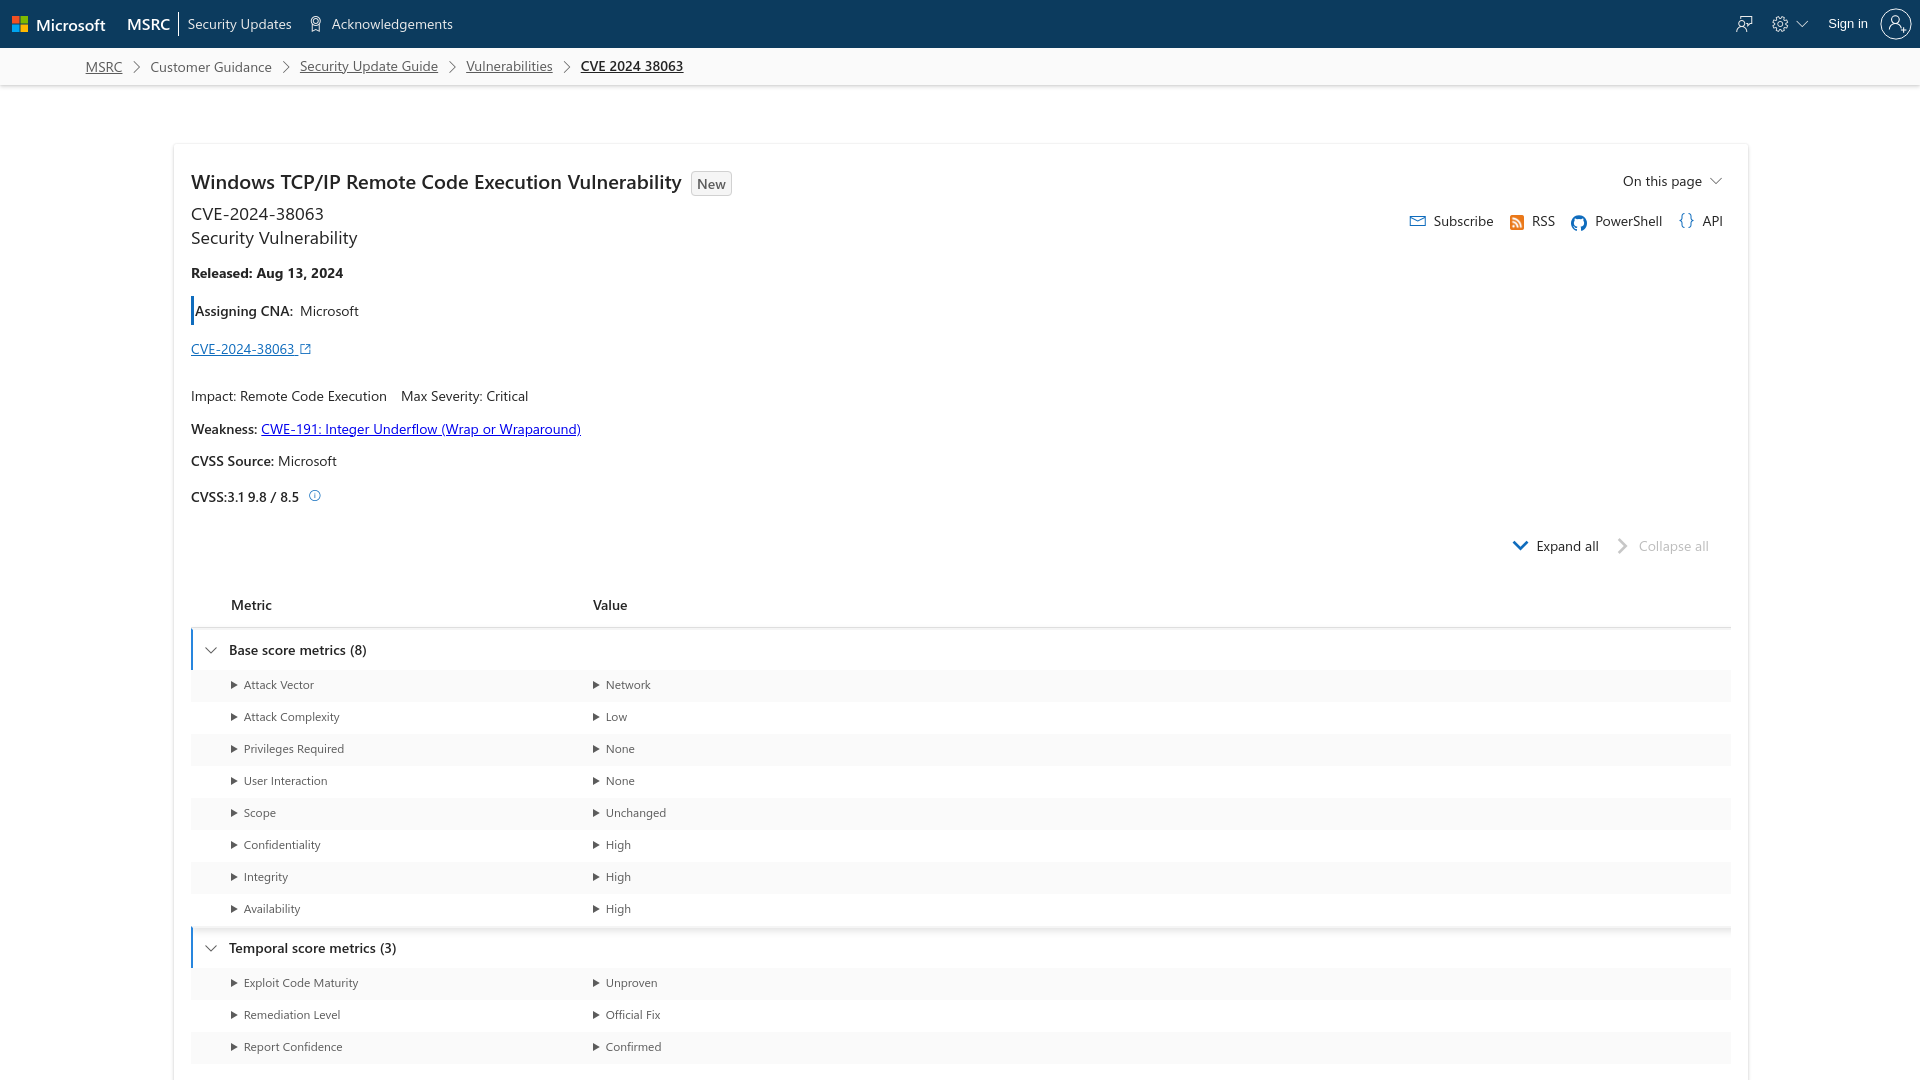Open the feedback icon in top bar
Screen dimensions: 1920x1080
(x=1744, y=24)
